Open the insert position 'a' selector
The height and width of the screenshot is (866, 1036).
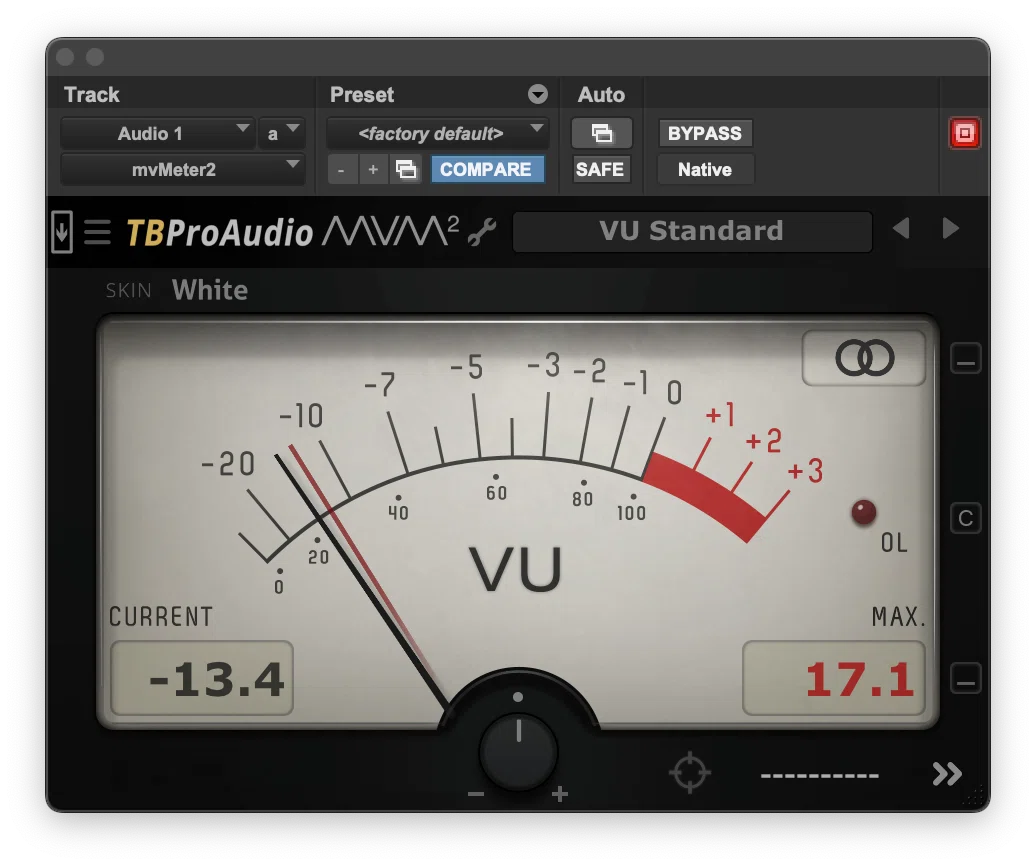point(281,133)
